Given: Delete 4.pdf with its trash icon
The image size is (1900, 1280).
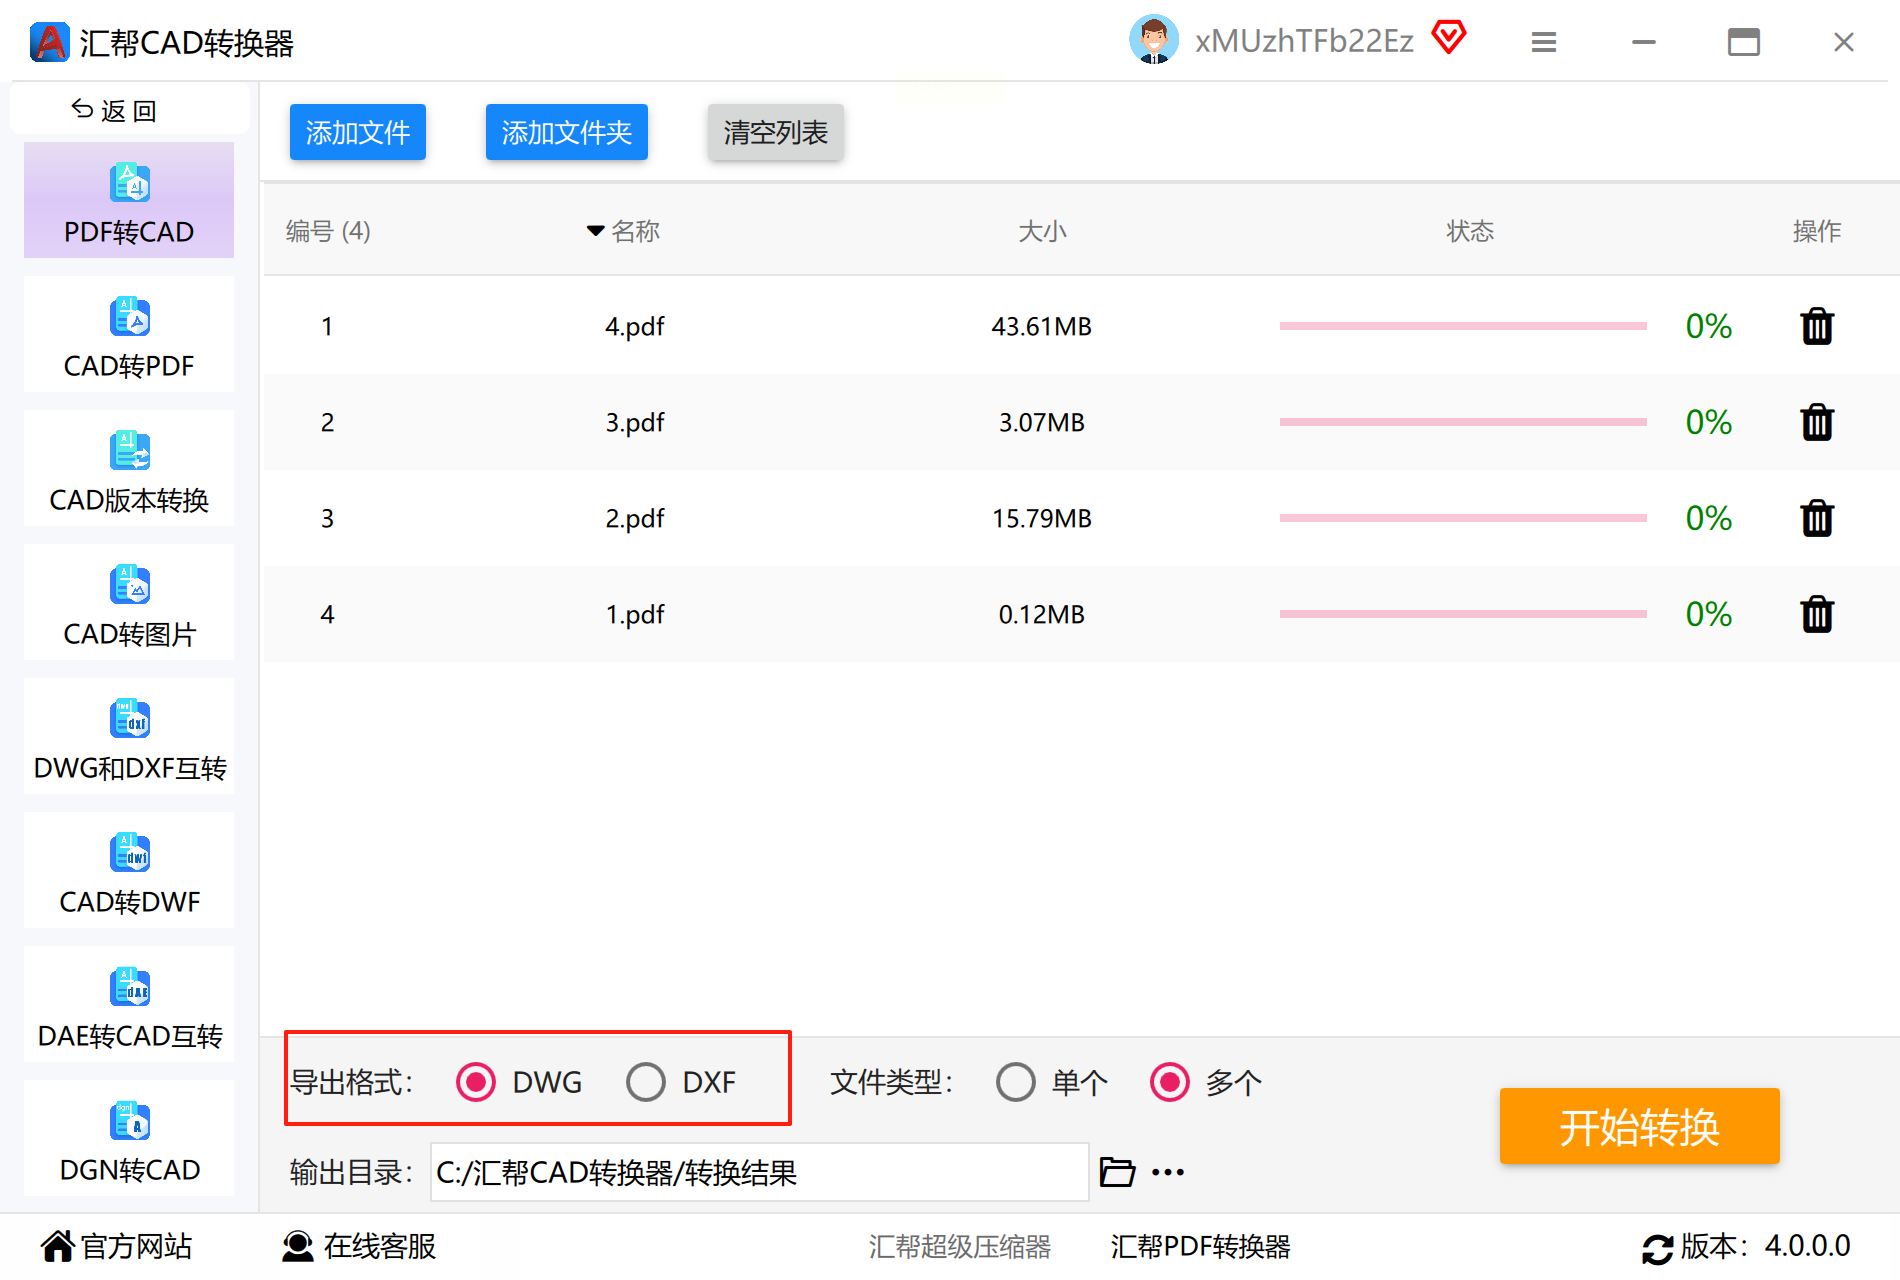Looking at the screenshot, I should click(x=1816, y=327).
